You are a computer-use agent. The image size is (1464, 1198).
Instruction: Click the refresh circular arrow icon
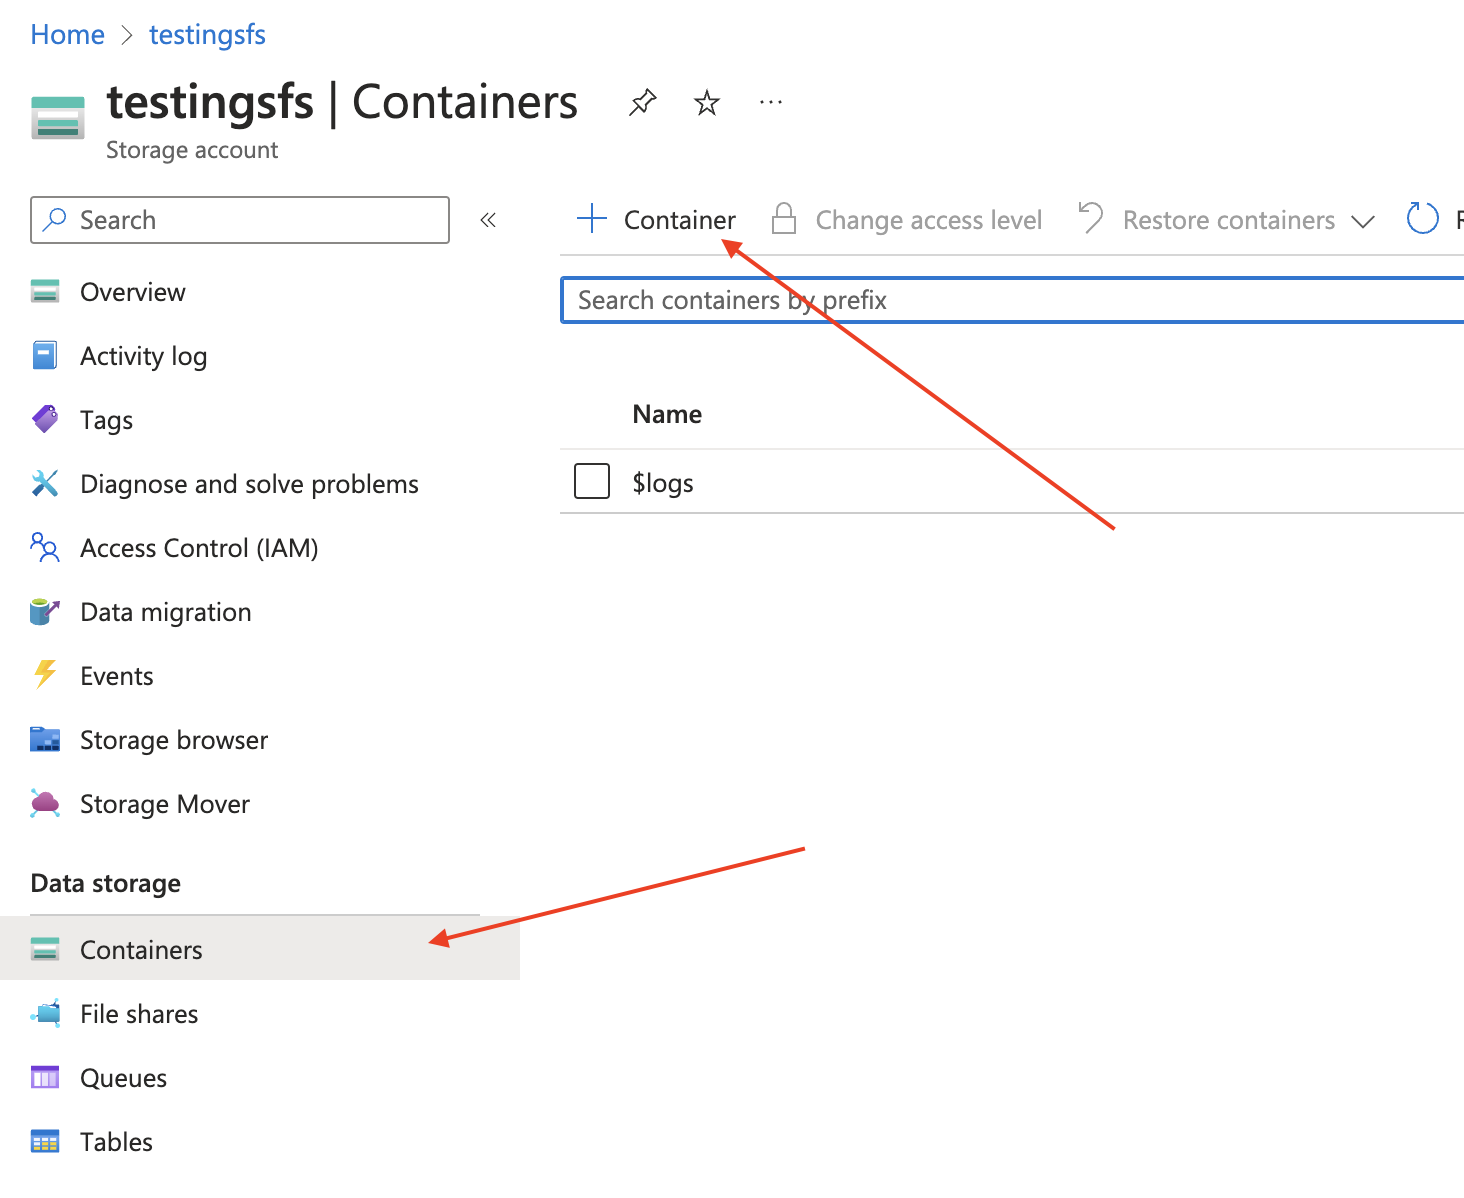tap(1422, 218)
